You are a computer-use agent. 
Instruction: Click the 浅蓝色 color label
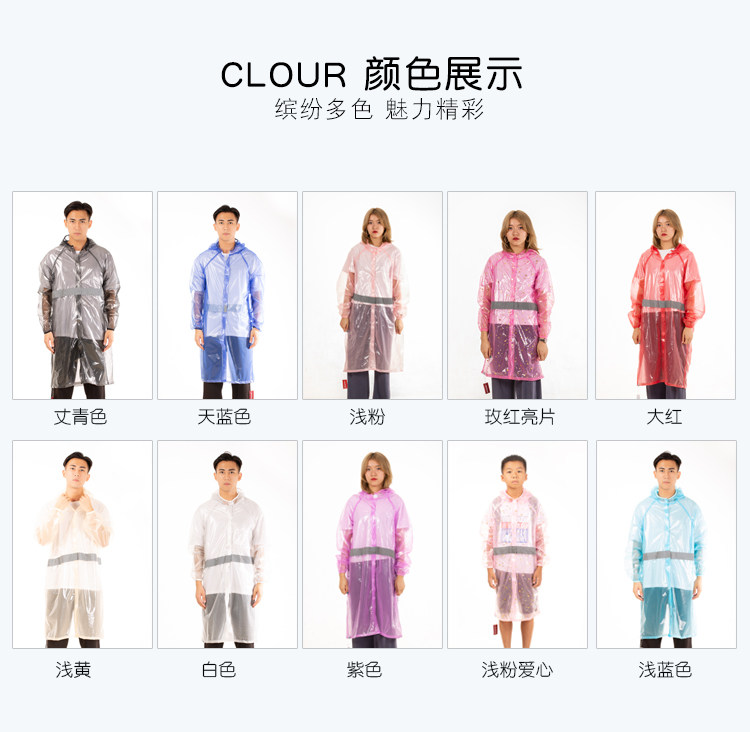[x=665, y=669]
